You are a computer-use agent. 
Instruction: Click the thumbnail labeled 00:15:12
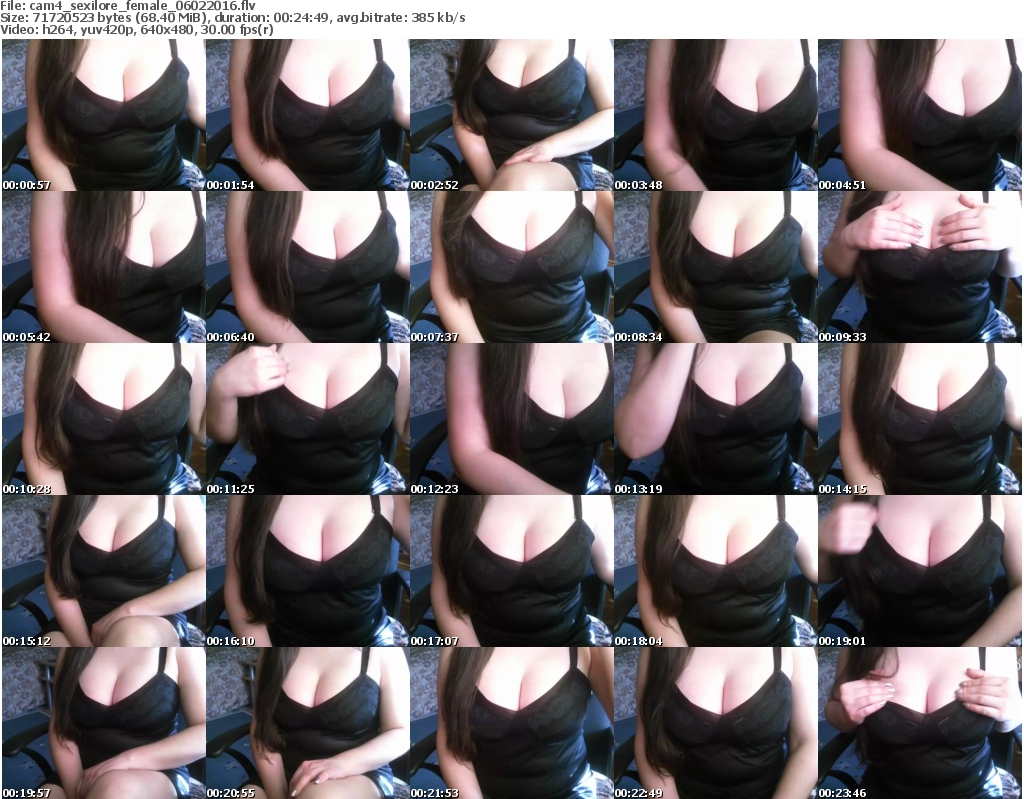pos(104,571)
